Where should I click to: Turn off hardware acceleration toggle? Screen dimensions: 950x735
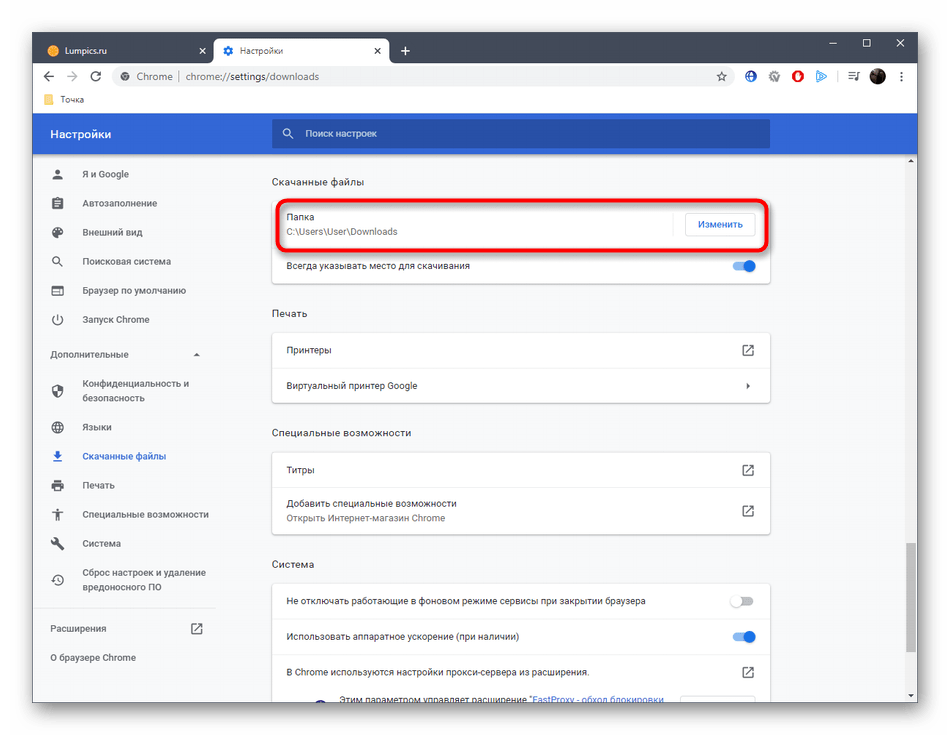743,637
